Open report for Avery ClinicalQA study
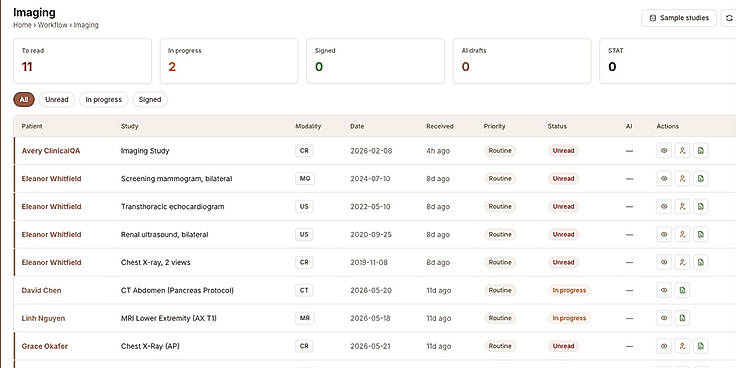The height and width of the screenshot is (368, 736). 700,151
